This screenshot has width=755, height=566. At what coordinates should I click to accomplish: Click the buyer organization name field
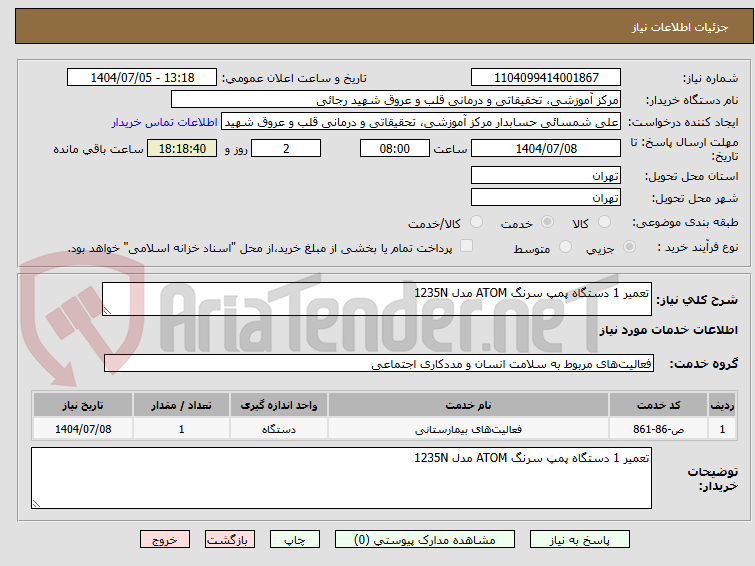tap(396, 100)
